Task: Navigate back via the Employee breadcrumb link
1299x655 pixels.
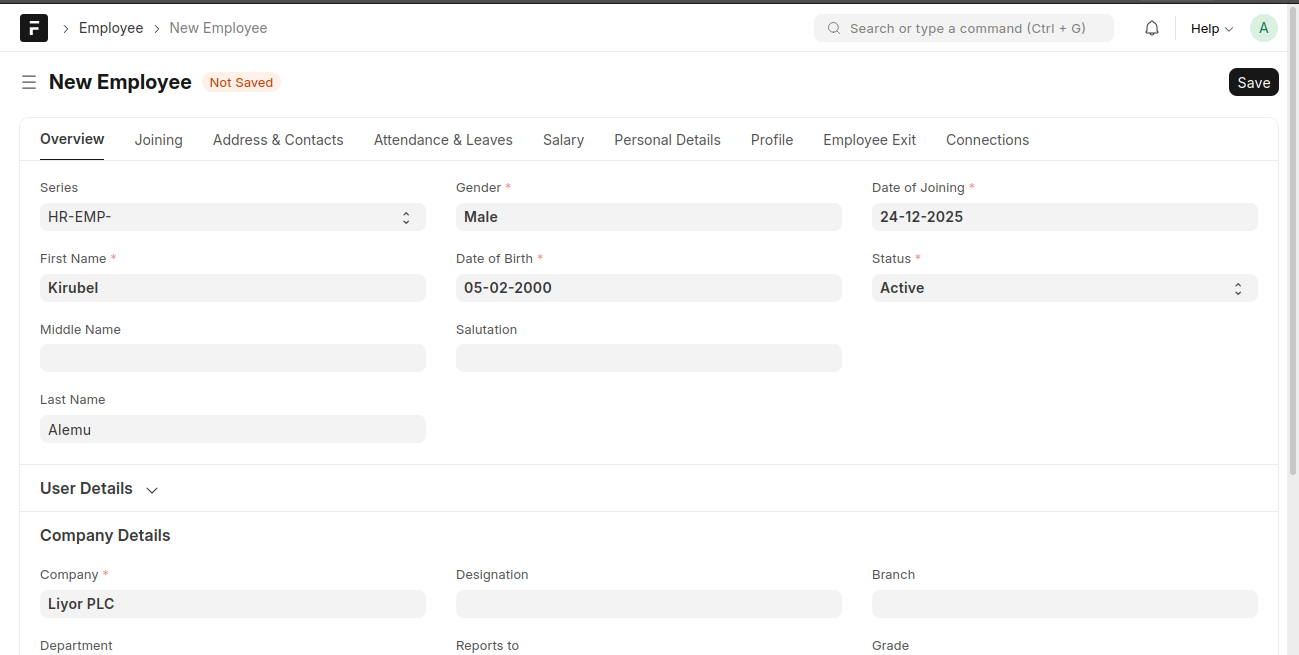Action: pyautogui.click(x=111, y=28)
